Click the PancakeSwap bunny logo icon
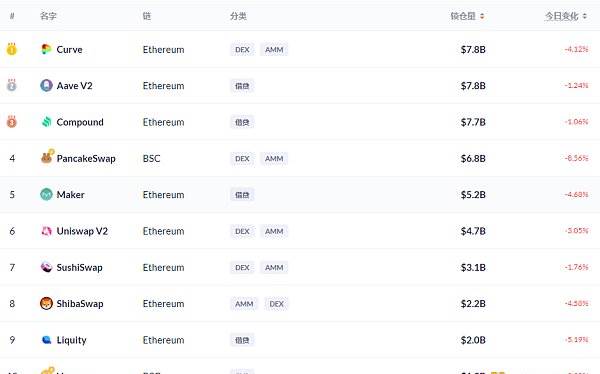600x374 pixels. (x=47, y=157)
